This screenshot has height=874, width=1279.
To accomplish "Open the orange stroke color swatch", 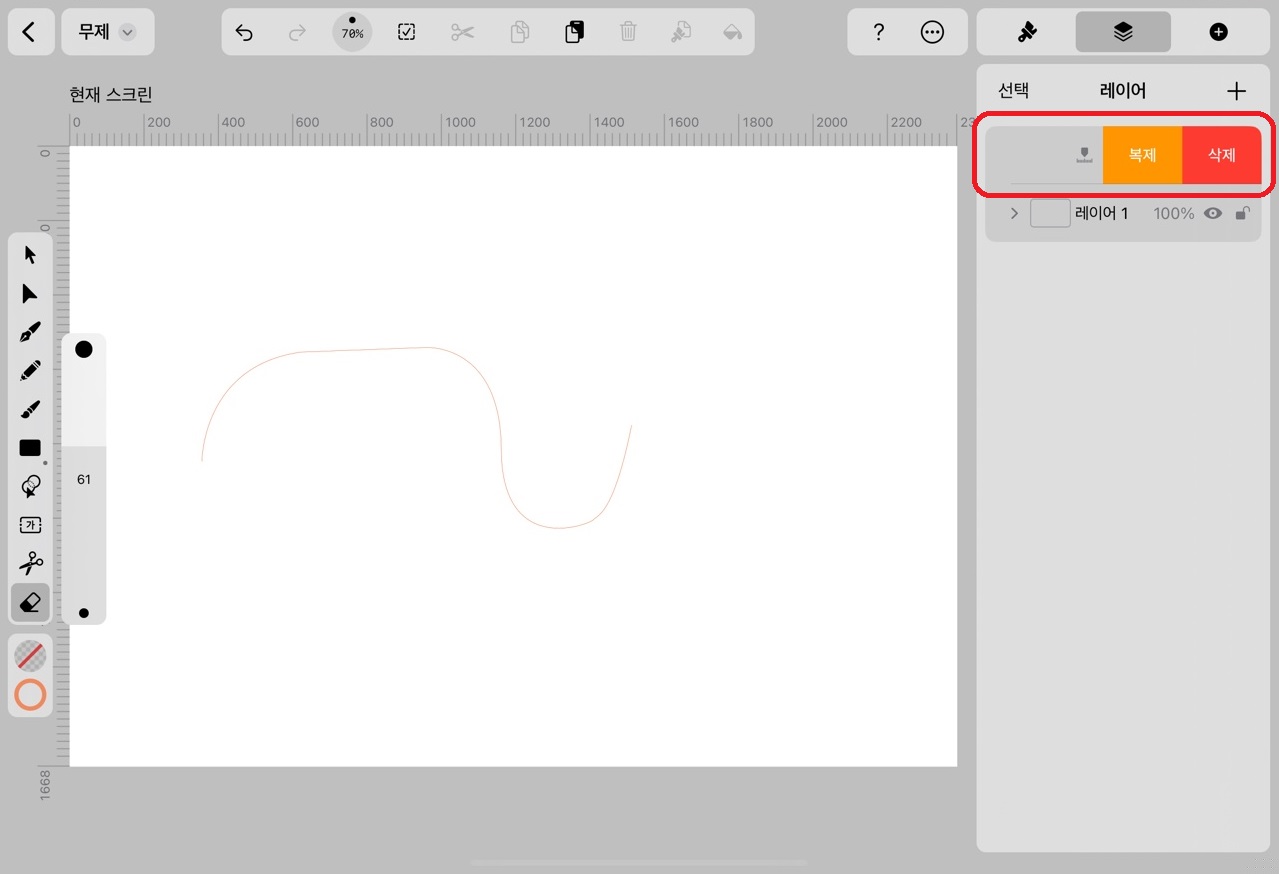I will pyautogui.click(x=30, y=695).
